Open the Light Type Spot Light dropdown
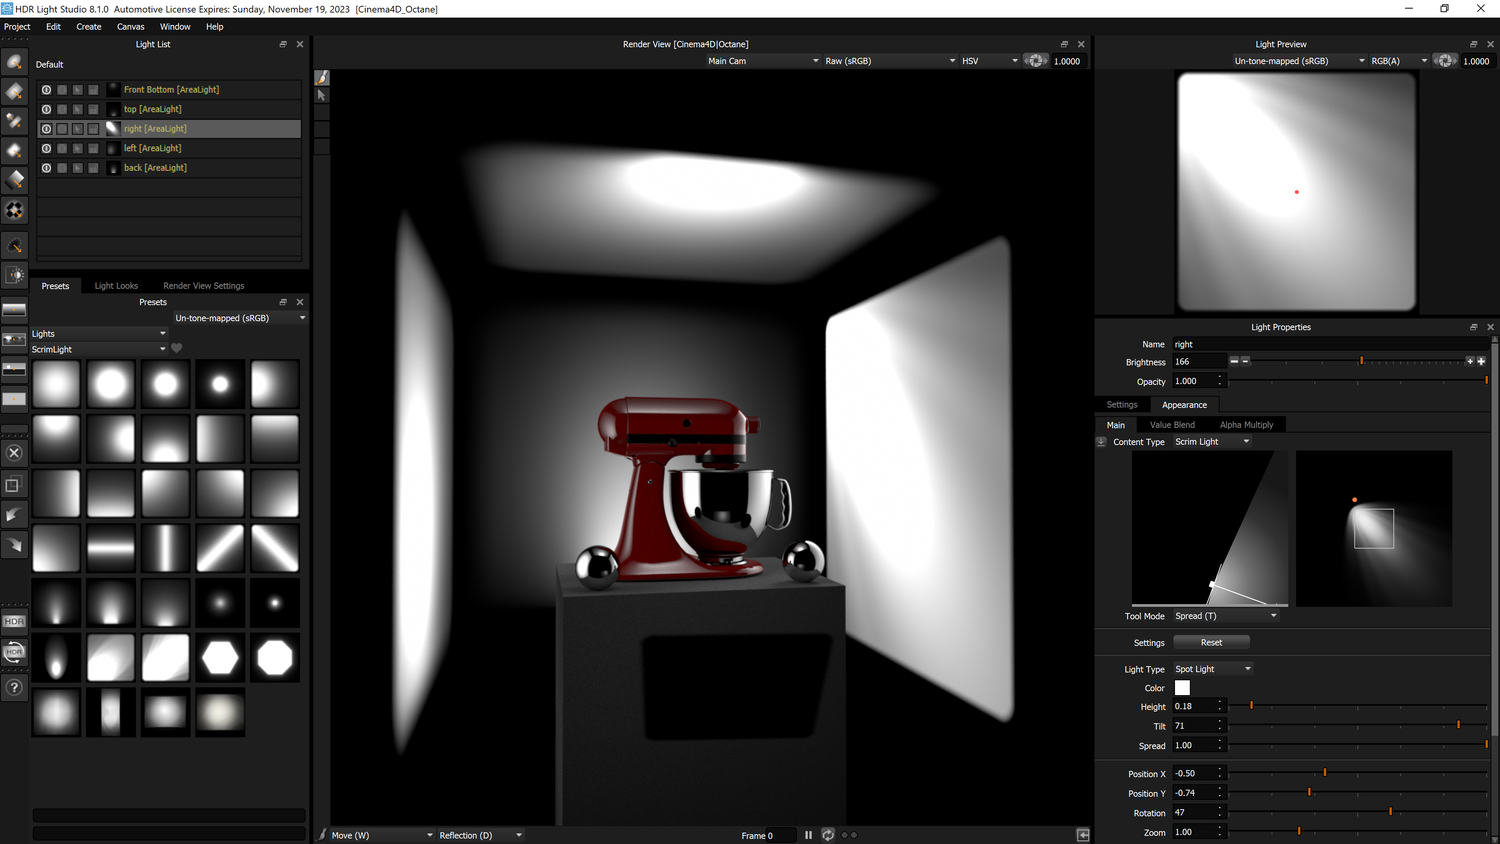 (1211, 668)
